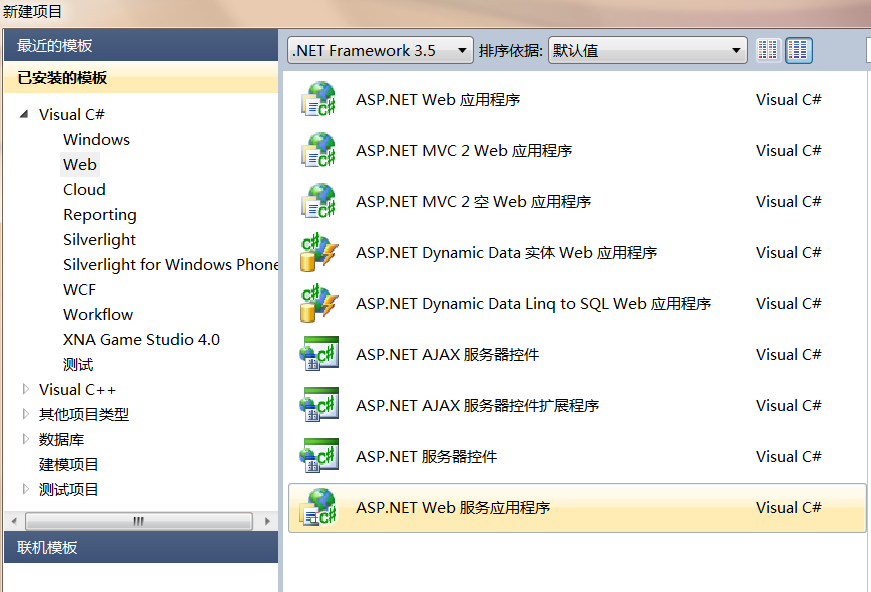This screenshot has width=871, height=592.
Task: Click the tree scrollbar left arrow
Action: pyautogui.click(x=14, y=521)
